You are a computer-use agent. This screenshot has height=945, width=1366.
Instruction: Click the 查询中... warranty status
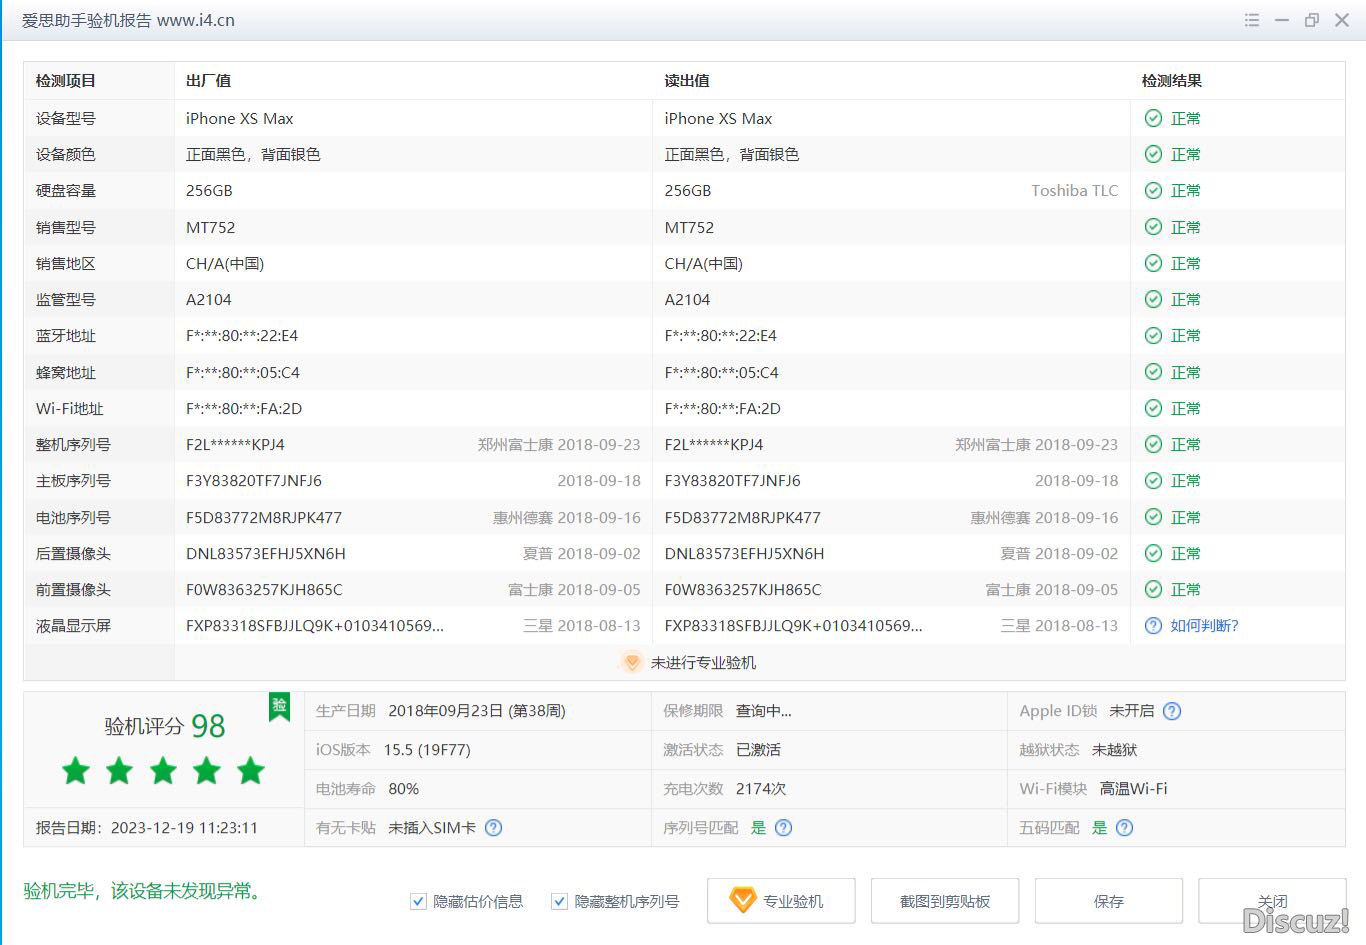tap(763, 711)
